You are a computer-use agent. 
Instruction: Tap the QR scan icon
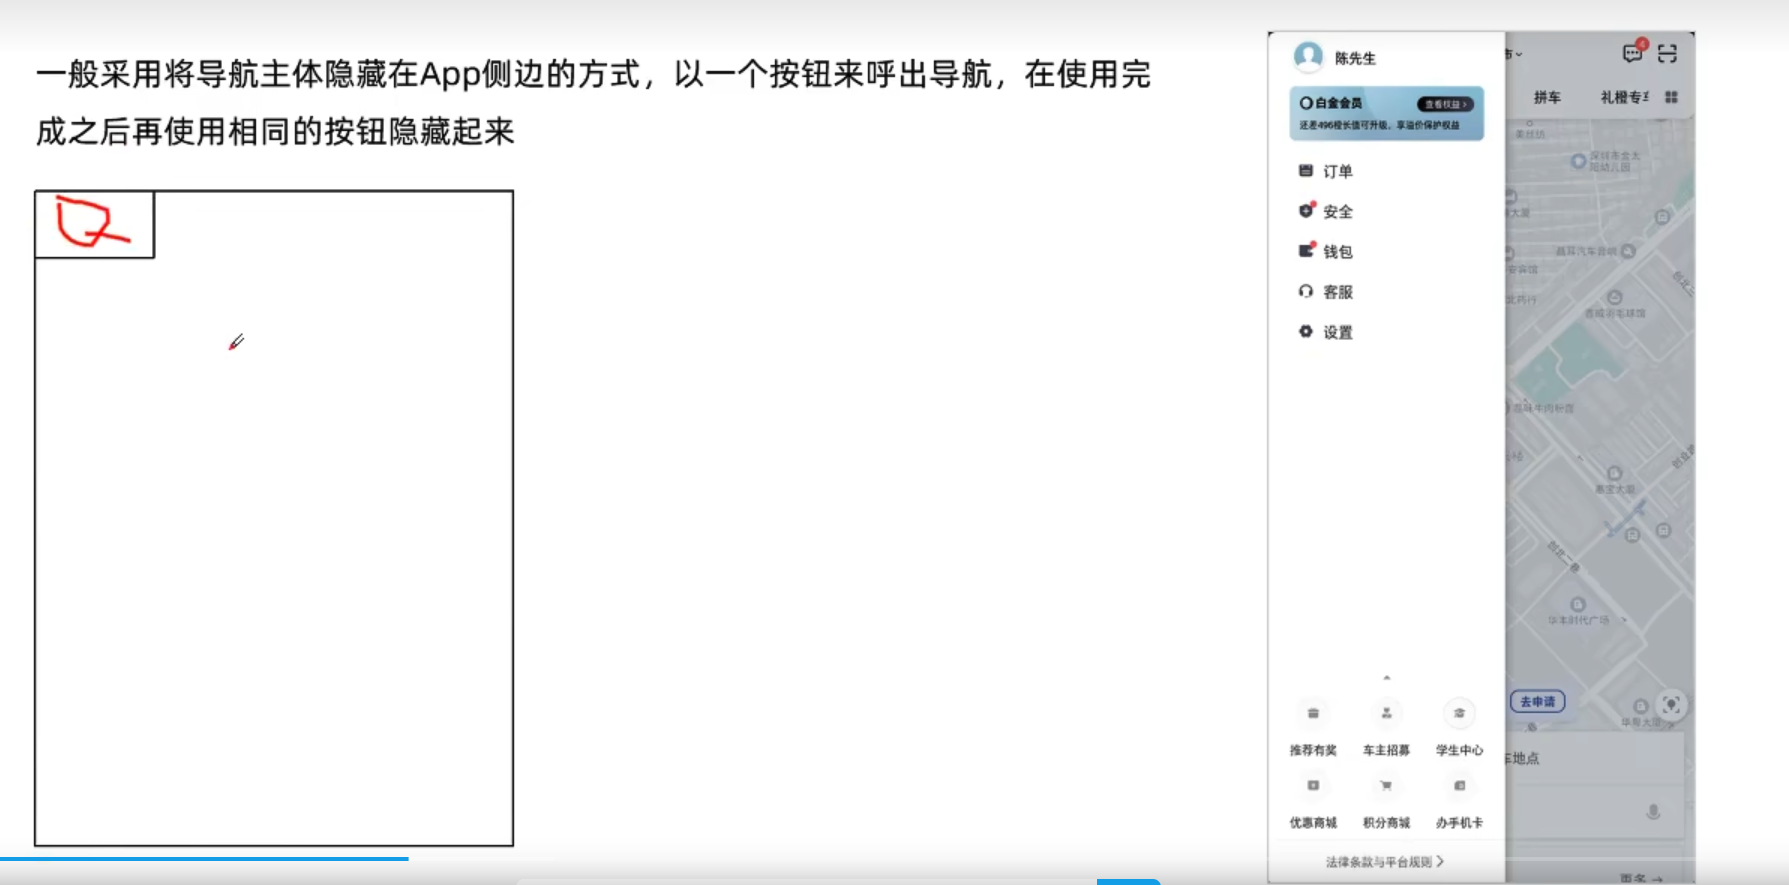pyautogui.click(x=1667, y=54)
